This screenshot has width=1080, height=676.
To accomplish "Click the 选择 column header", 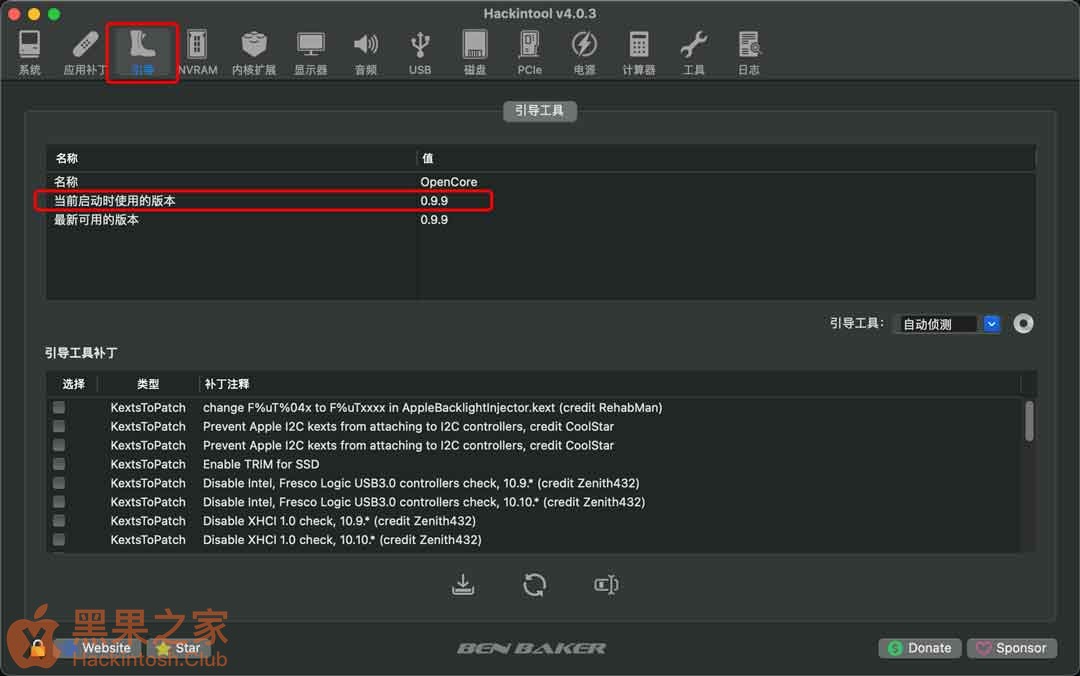I will click(x=73, y=384).
